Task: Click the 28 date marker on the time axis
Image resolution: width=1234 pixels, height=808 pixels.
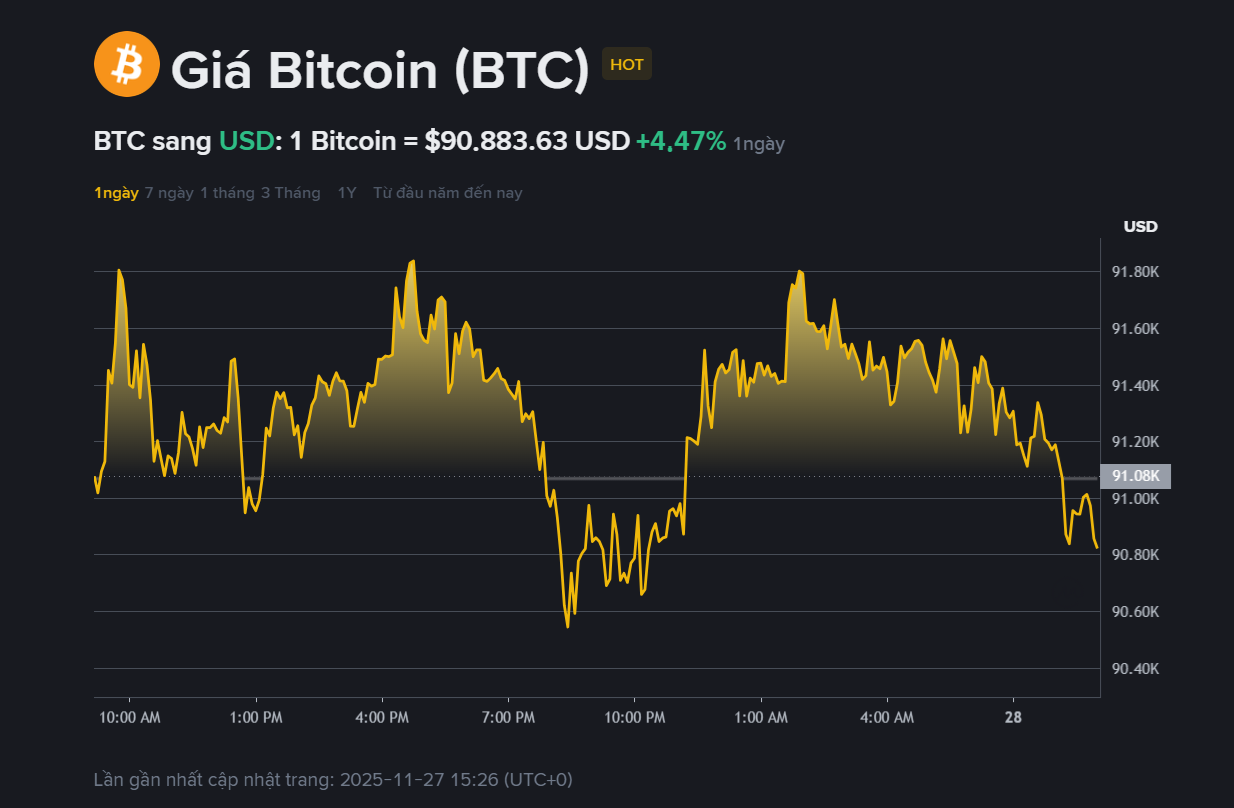Action: point(1014,718)
